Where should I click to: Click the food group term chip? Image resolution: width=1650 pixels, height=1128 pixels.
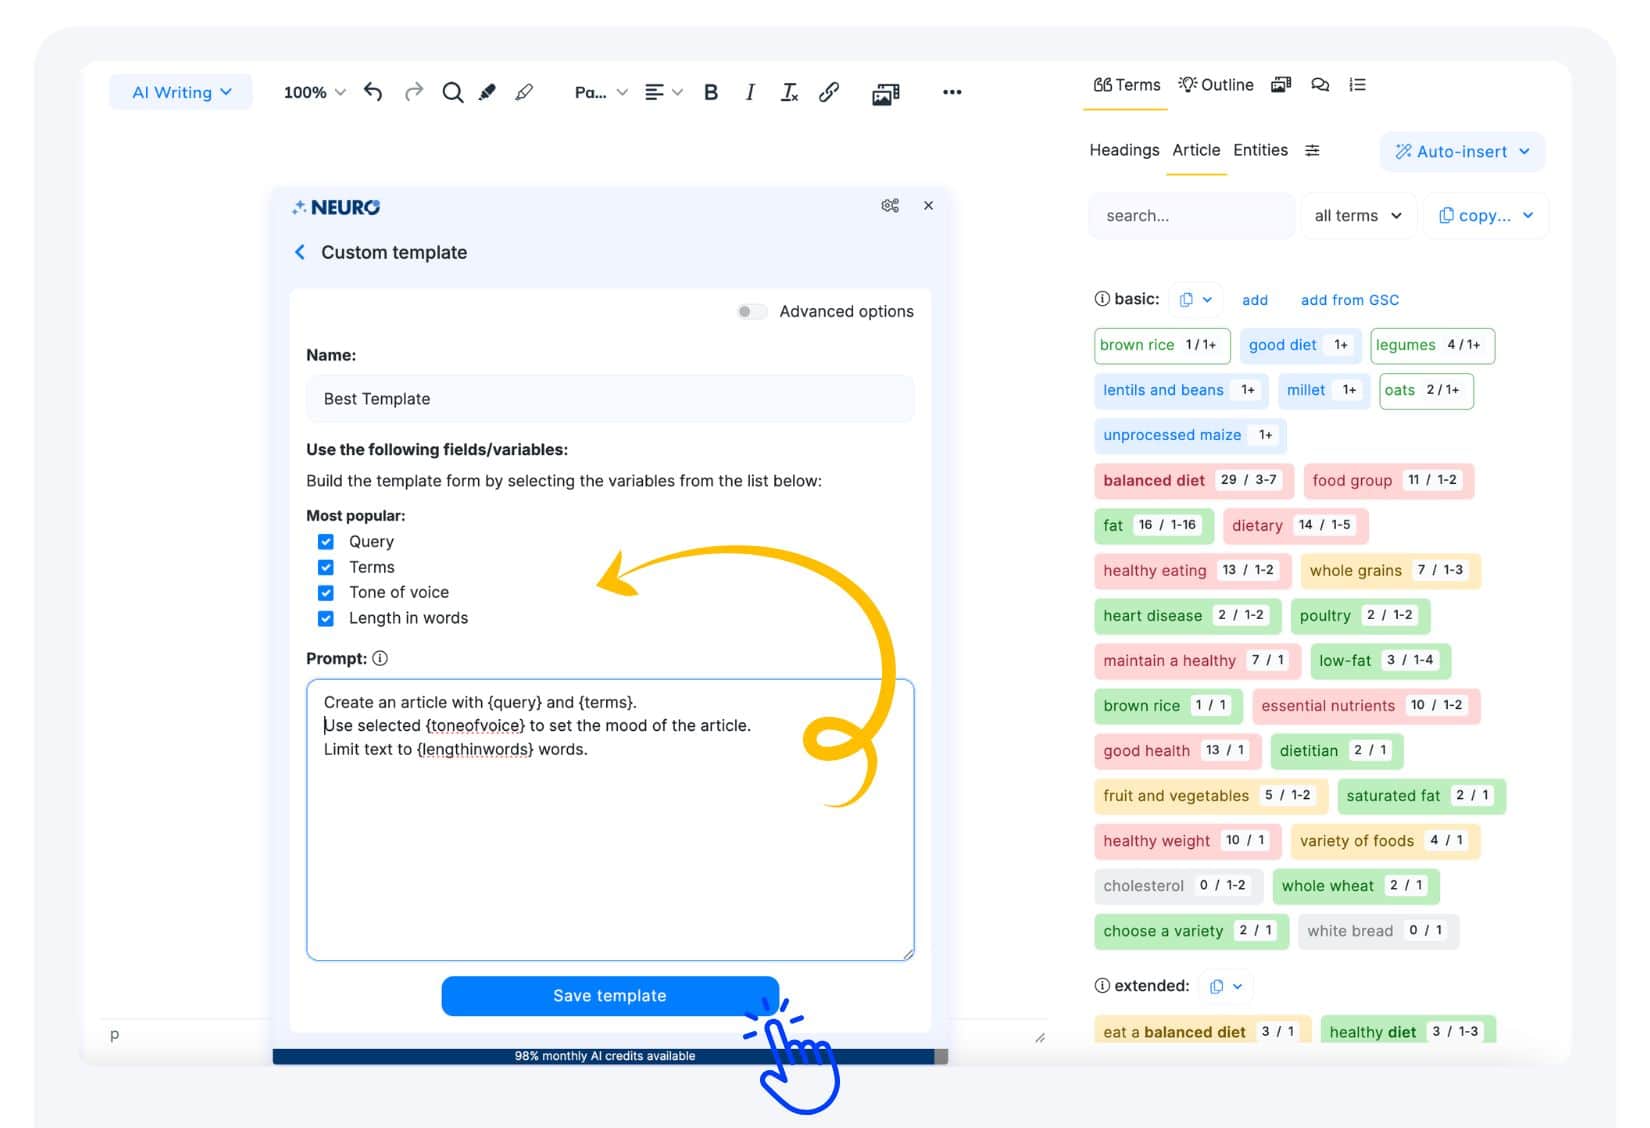1389,481
